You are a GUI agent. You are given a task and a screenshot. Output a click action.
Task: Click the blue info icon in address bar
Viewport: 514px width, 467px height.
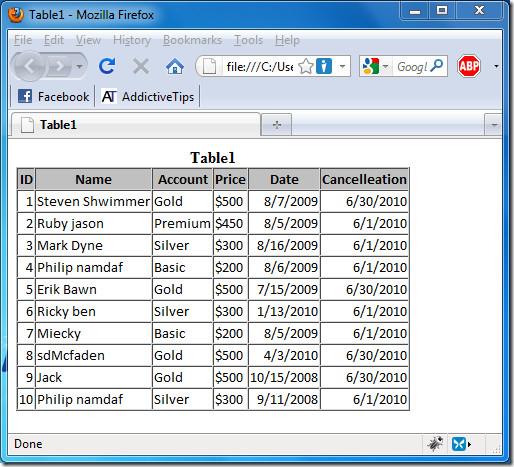(324, 66)
